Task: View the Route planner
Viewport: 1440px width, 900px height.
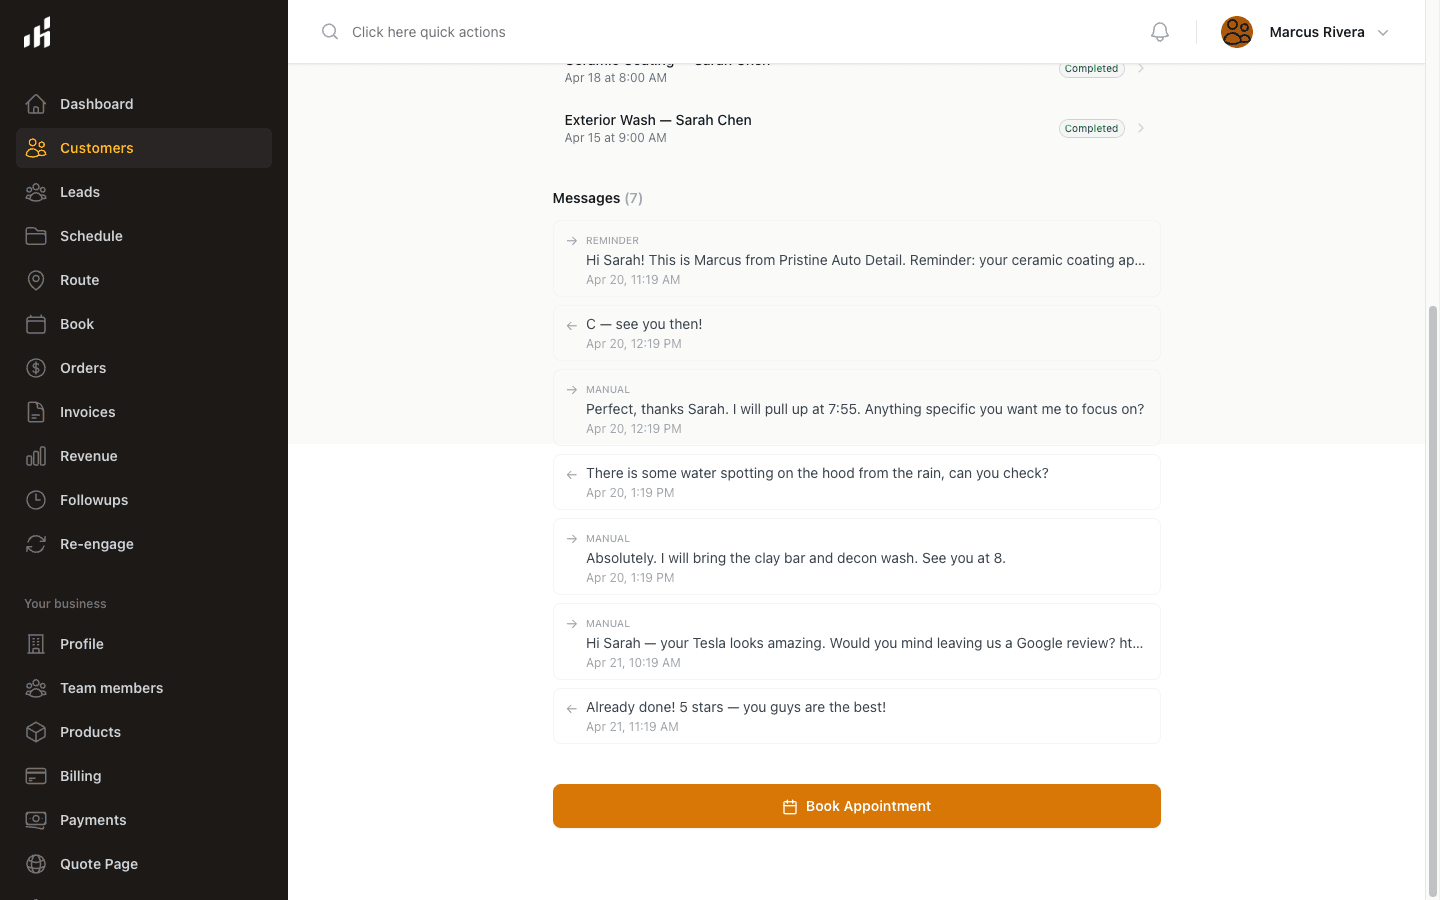Action: [x=80, y=280]
